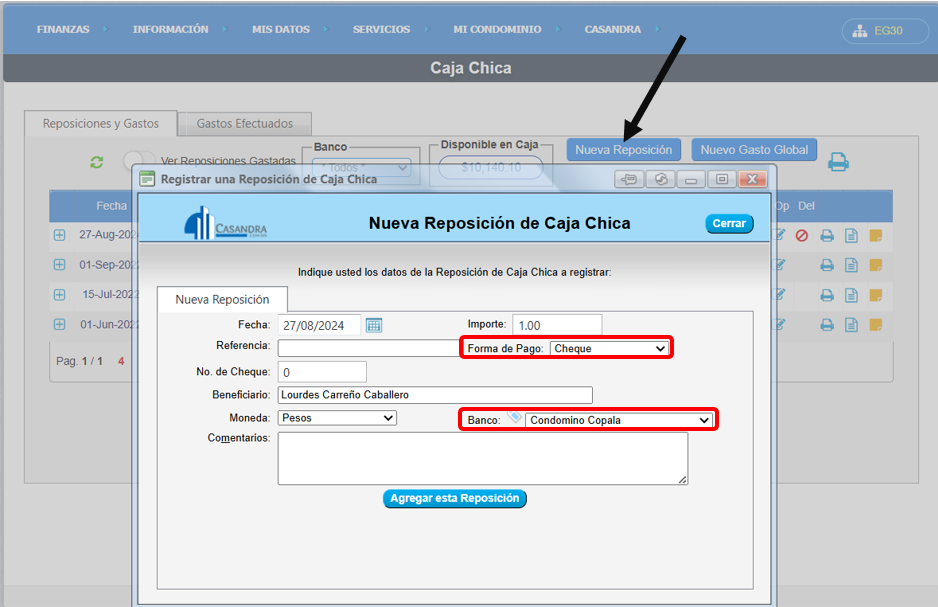Click the green refresh icon

tap(97, 162)
